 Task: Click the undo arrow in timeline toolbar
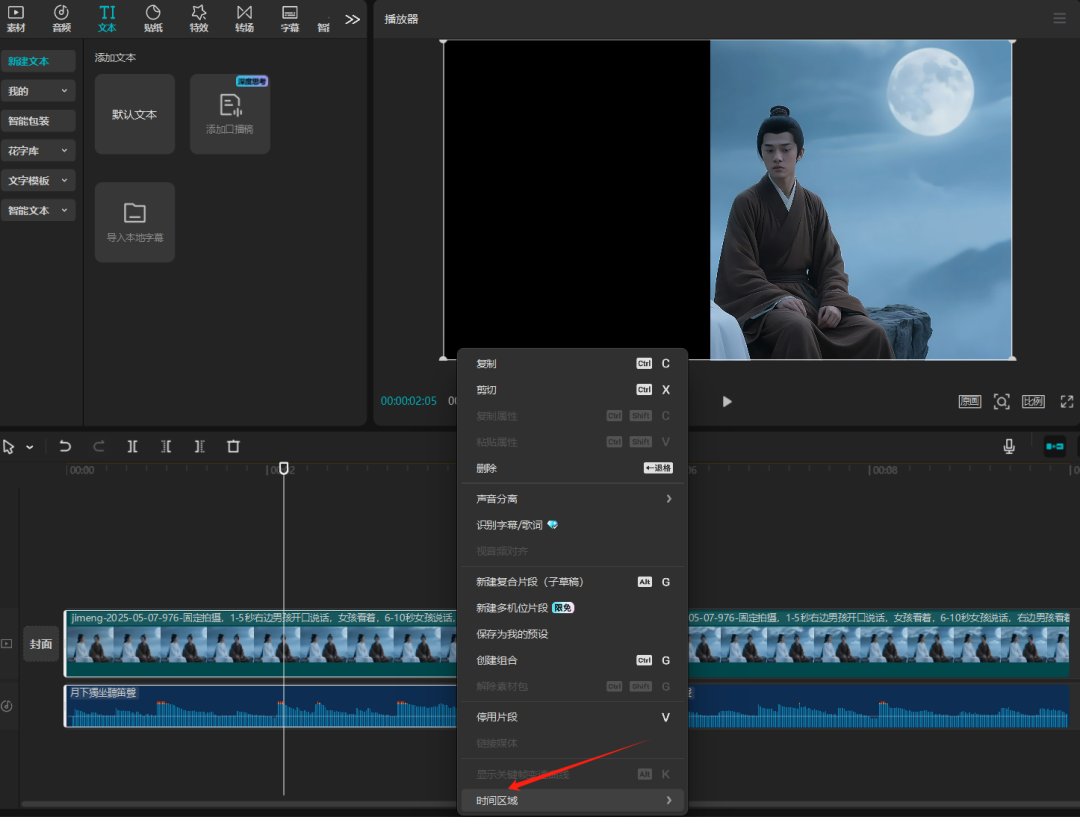click(65, 447)
